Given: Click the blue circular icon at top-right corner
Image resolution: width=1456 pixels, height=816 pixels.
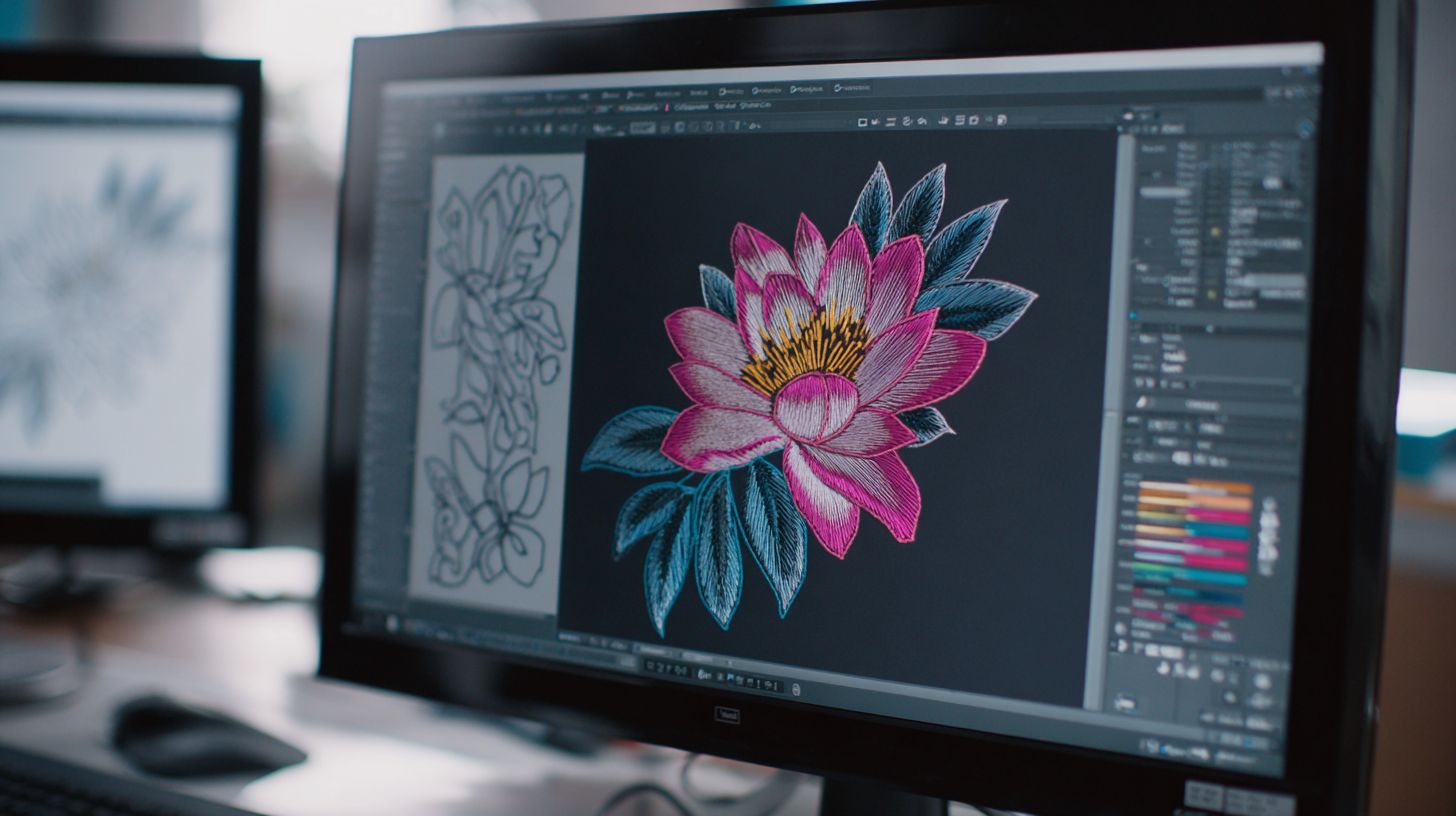Looking at the screenshot, I should coord(1305,128).
